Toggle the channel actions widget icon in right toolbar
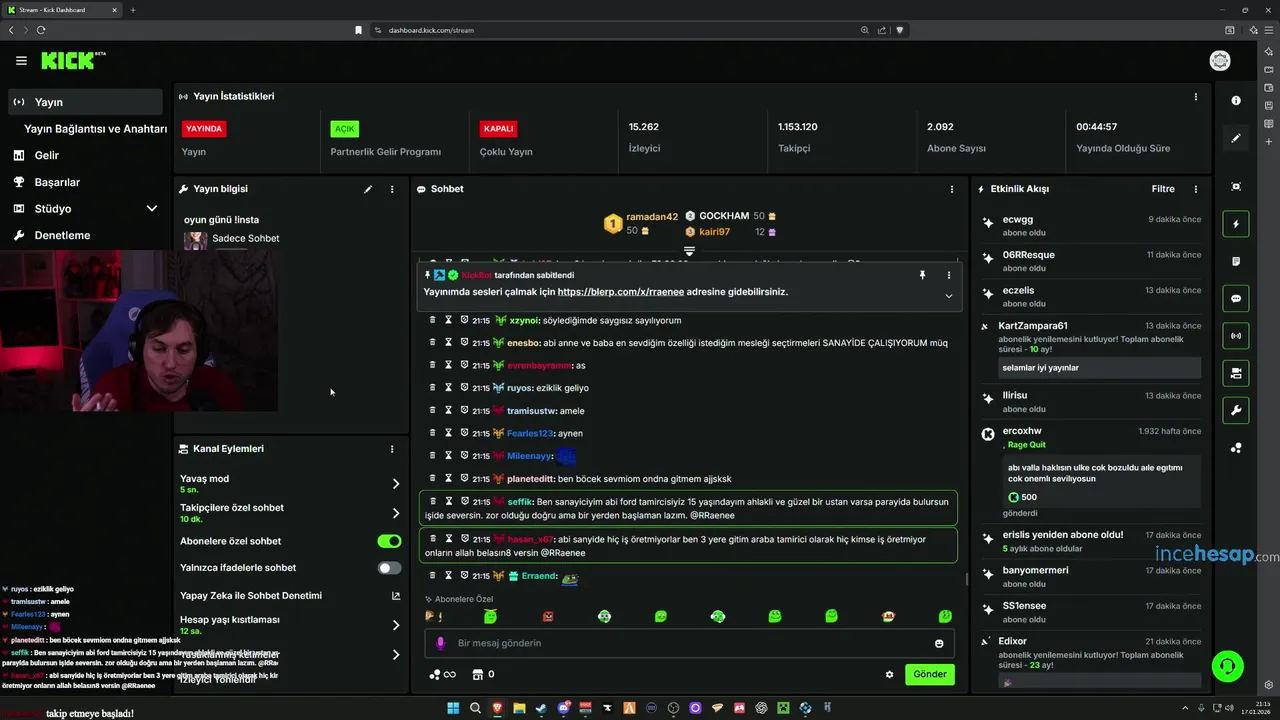 [x=1236, y=373]
